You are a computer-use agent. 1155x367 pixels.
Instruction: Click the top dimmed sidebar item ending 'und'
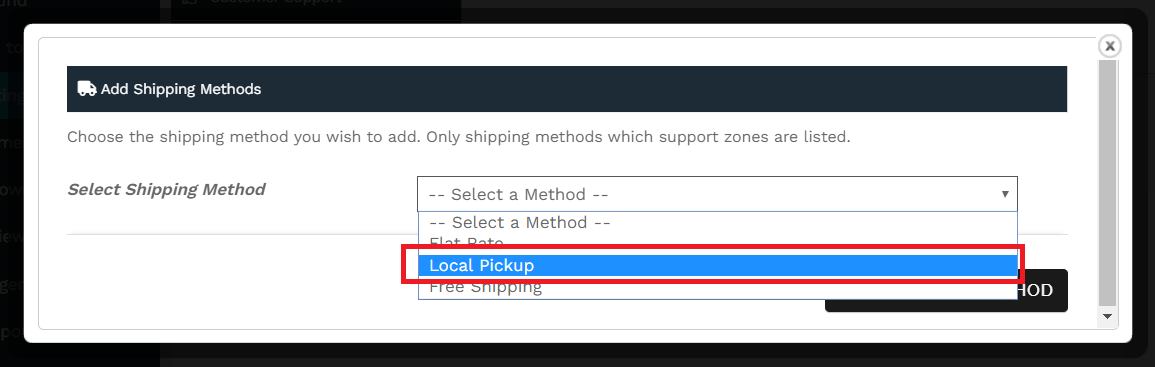(13, 4)
